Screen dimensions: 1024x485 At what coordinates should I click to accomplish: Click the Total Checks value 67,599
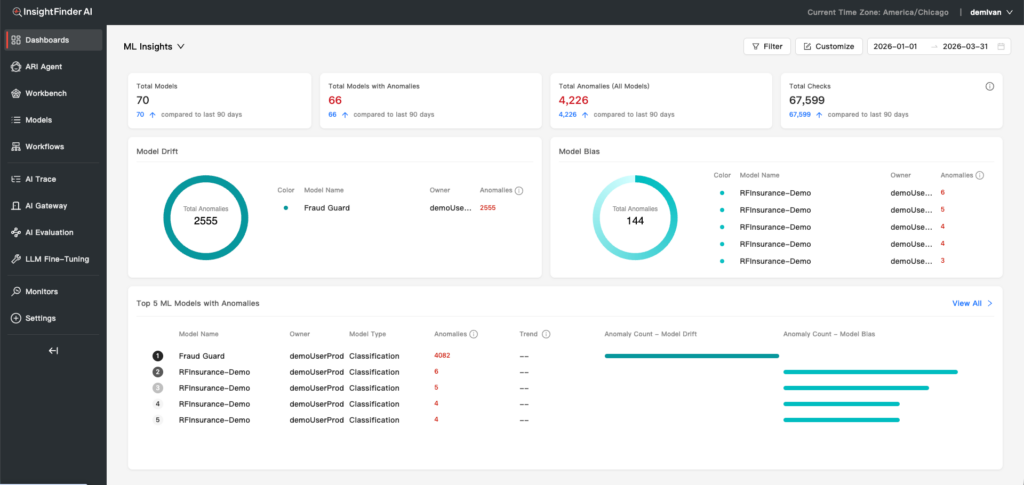[x=807, y=101]
